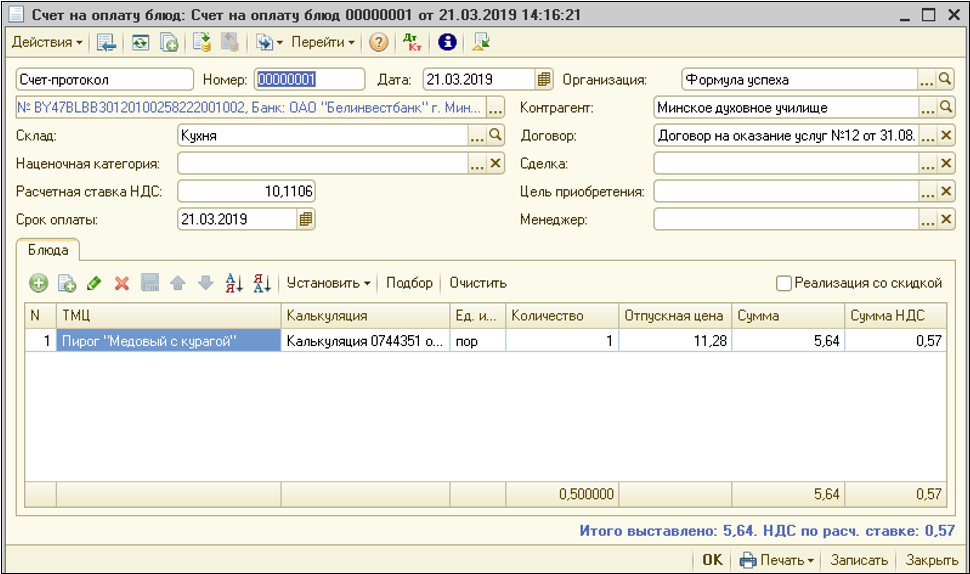Expand the Установить dropdown

[328, 283]
